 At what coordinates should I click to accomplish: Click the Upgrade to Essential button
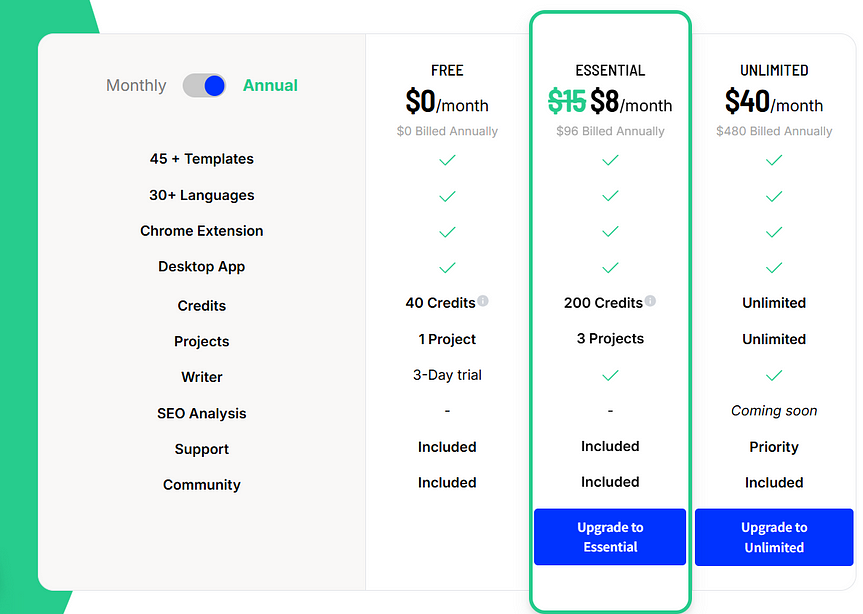[610, 537]
